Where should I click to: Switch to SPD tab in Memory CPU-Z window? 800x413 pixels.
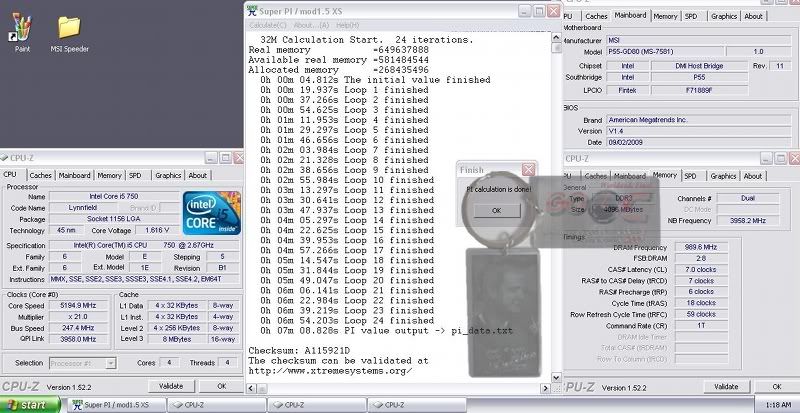click(690, 176)
